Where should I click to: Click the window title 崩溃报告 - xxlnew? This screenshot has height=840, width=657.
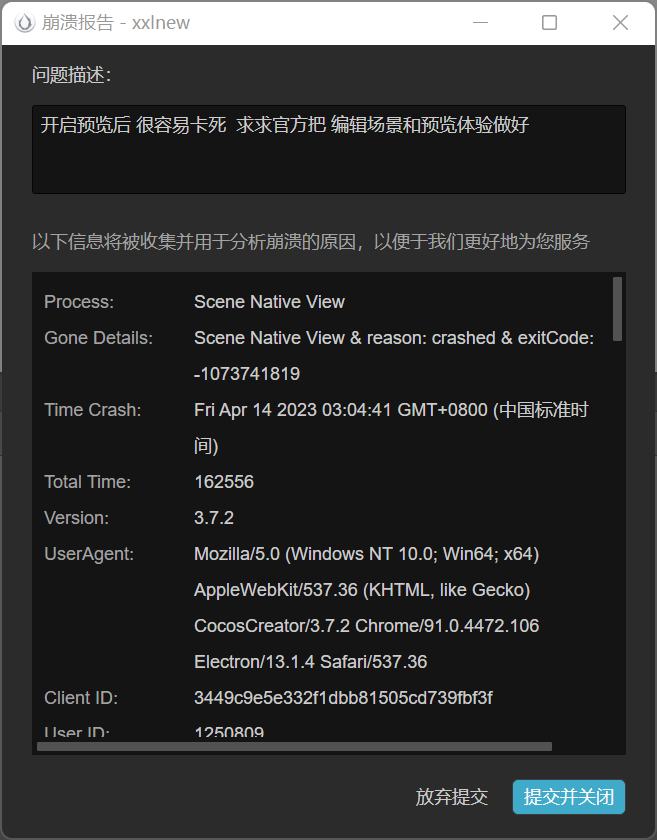point(116,23)
